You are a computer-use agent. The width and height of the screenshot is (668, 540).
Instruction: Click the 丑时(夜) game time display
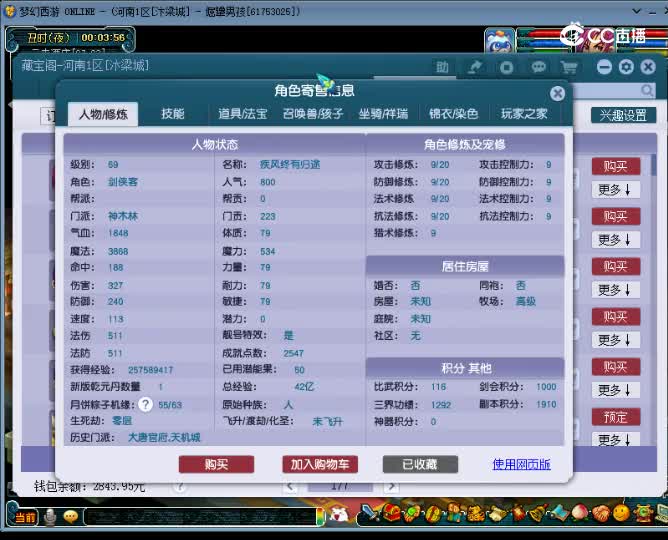point(48,38)
